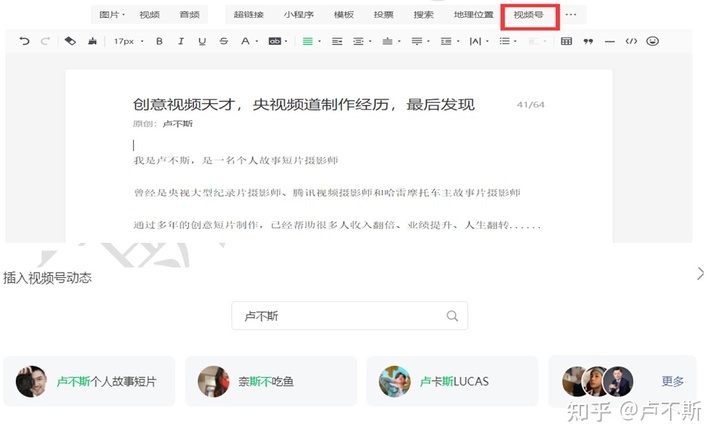Viewport: 720px width, 440px height.
Task: Insert a 投票 poll
Action: tap(383, 15)
